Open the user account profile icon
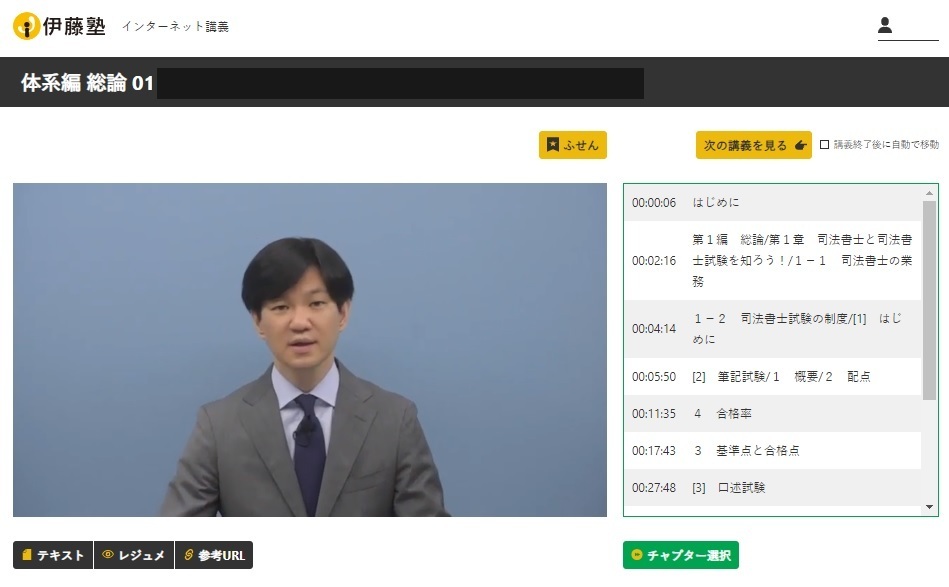This screenshot has width=949, height=587. tap(885, 26)
